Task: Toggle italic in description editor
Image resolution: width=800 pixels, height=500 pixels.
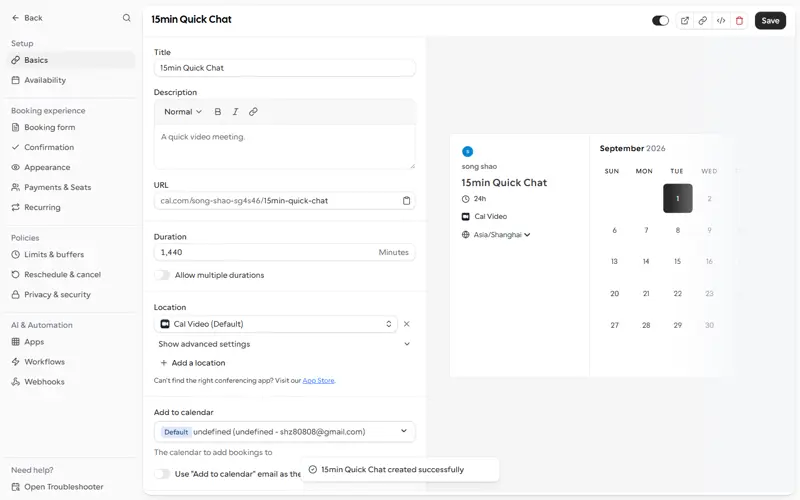Action: 235,112
